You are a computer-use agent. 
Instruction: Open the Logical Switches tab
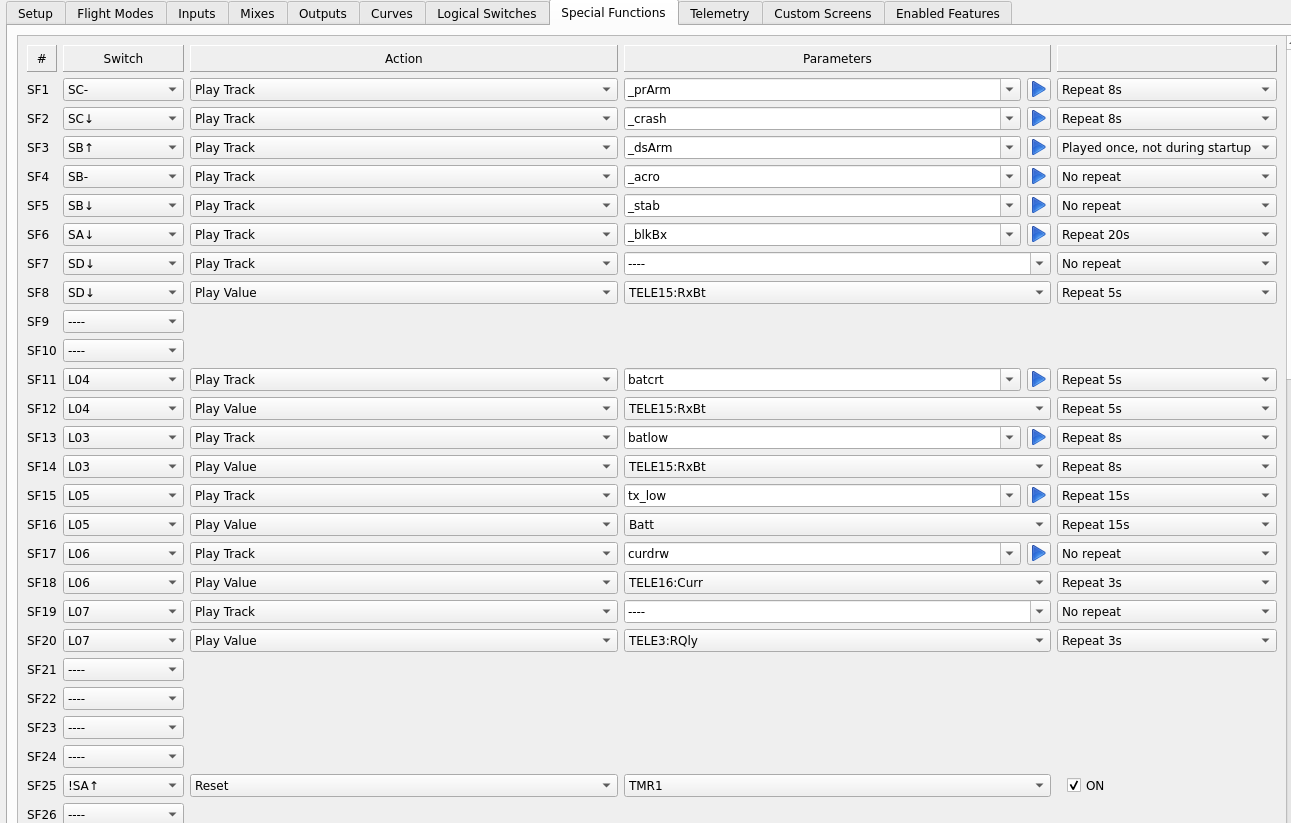click(487, 14)
